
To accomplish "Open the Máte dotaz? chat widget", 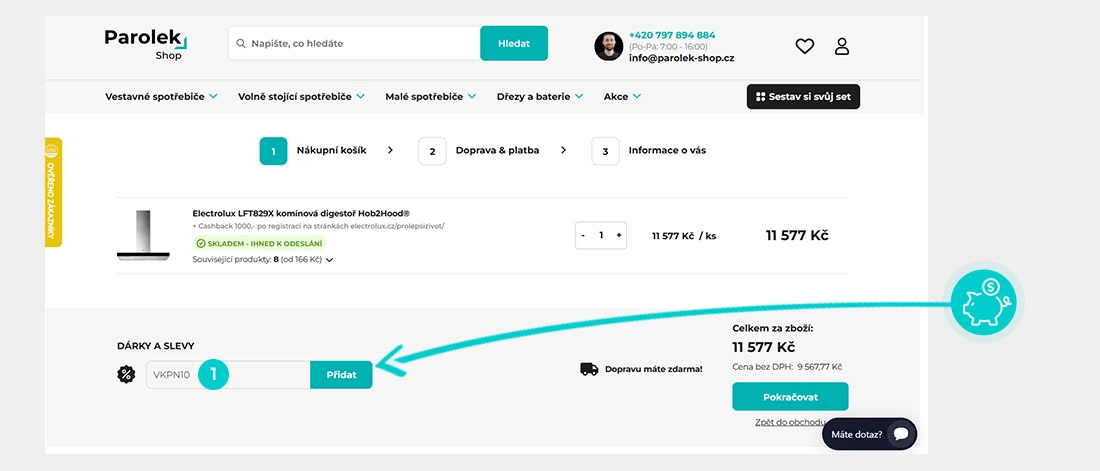I will point(869,434).
